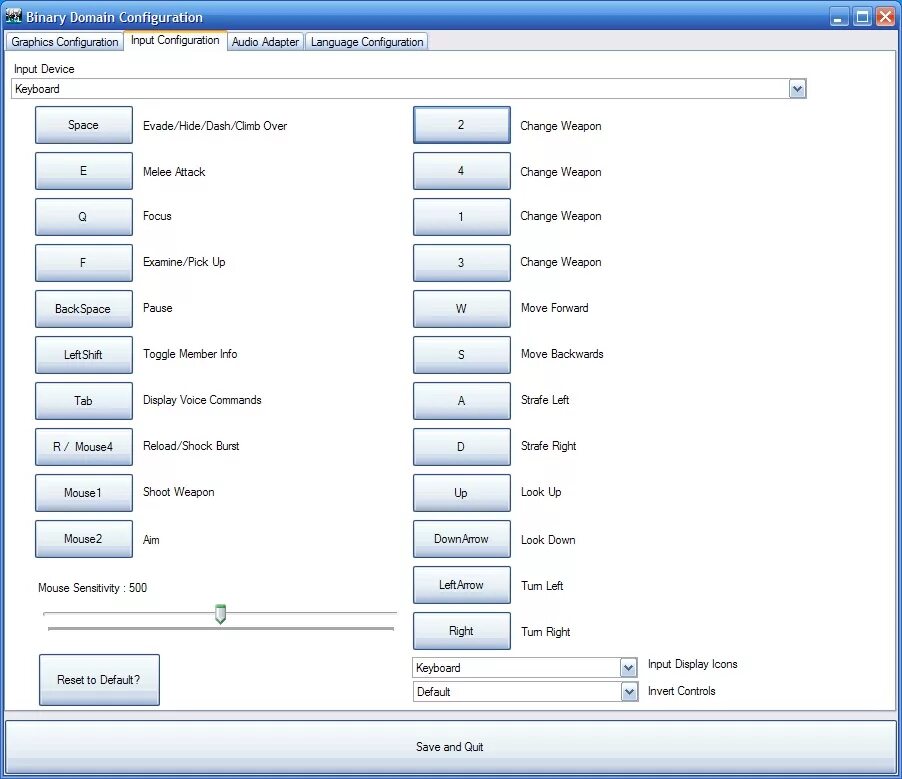The width and height of the screenshot is (902, 779).
Task: Go to the Language Configuration tab
Action: pyautogui.click(x=366, y=42)
